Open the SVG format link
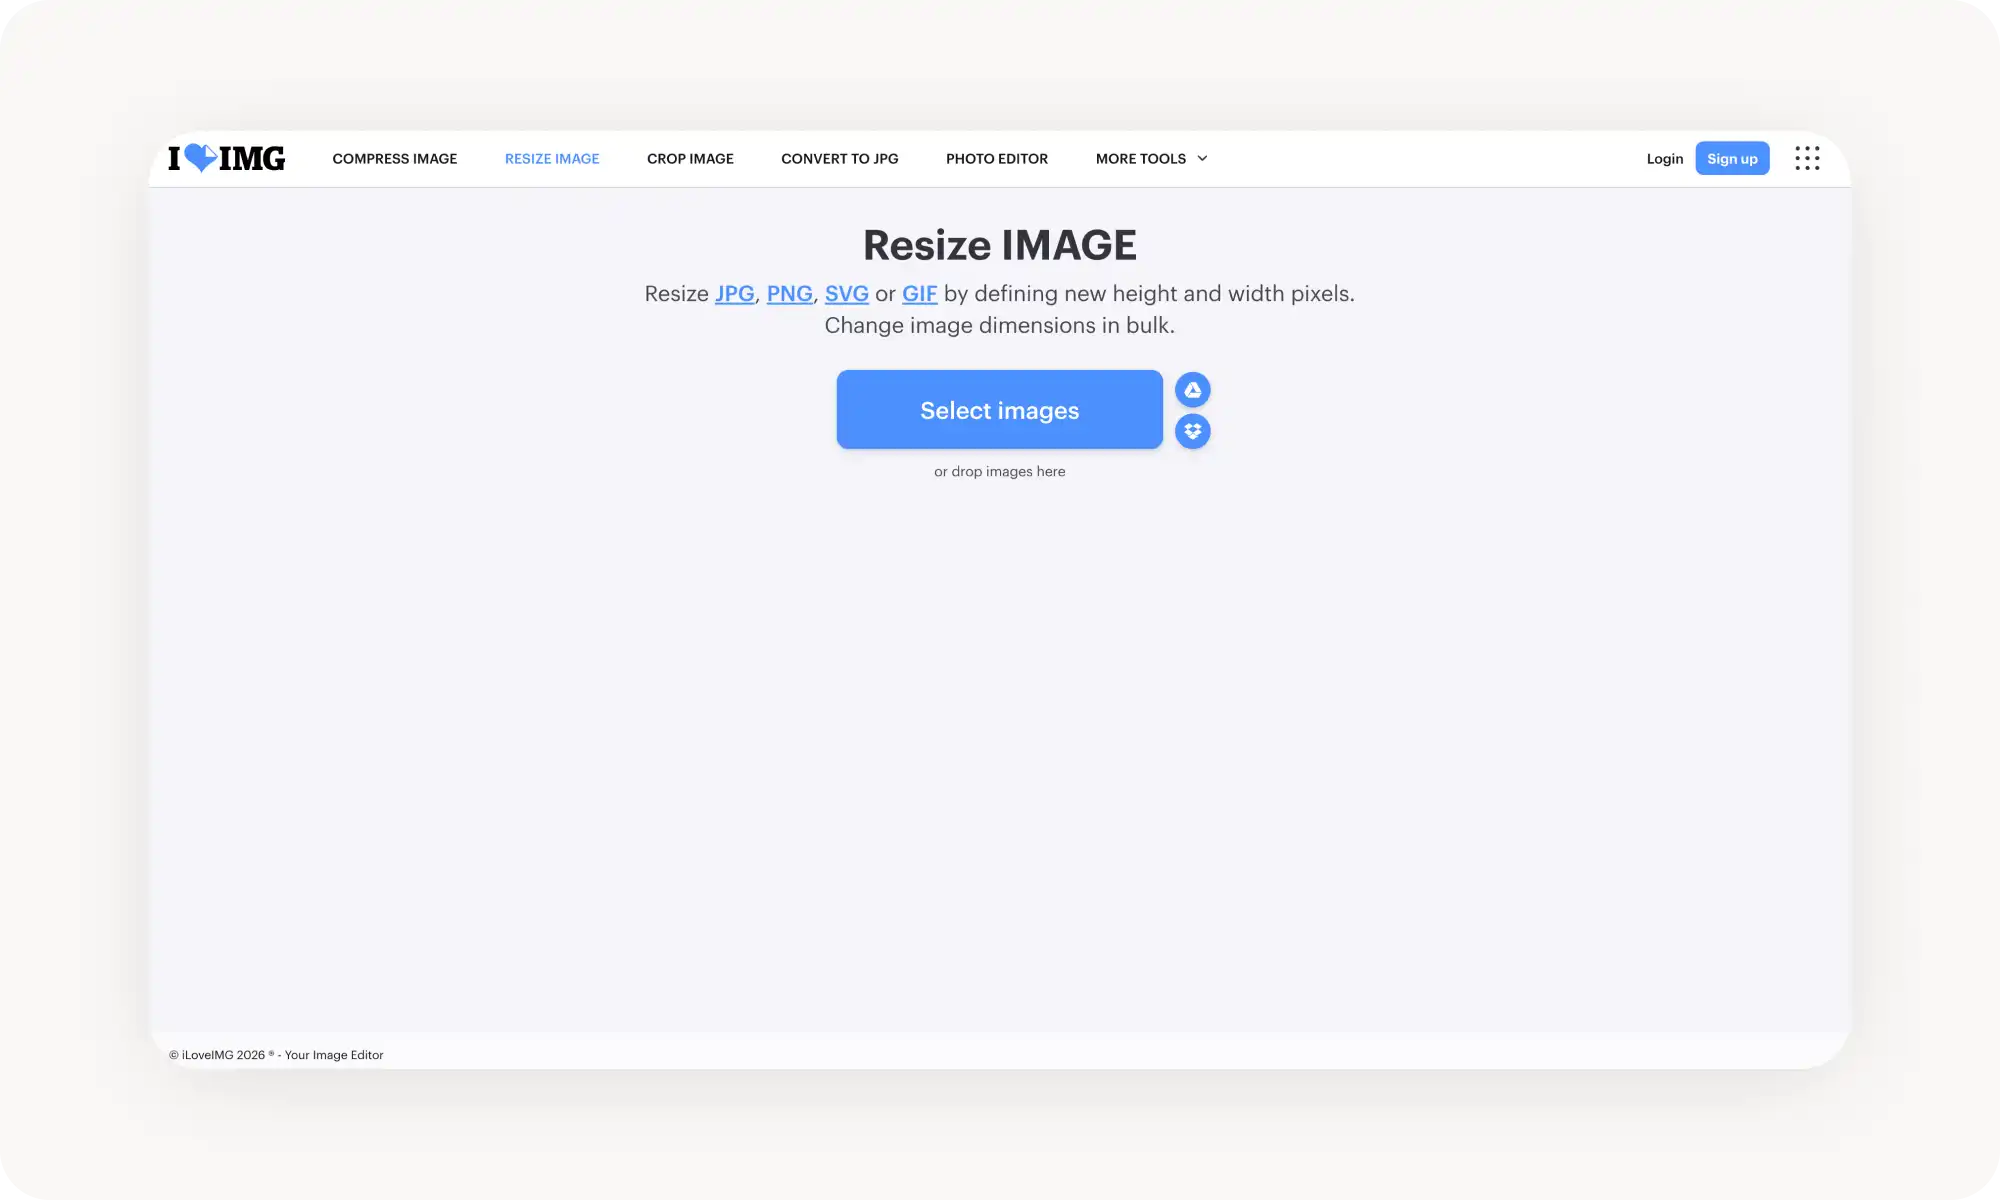The width and height of the screenshot is (2000, 1200). (847, 293)
